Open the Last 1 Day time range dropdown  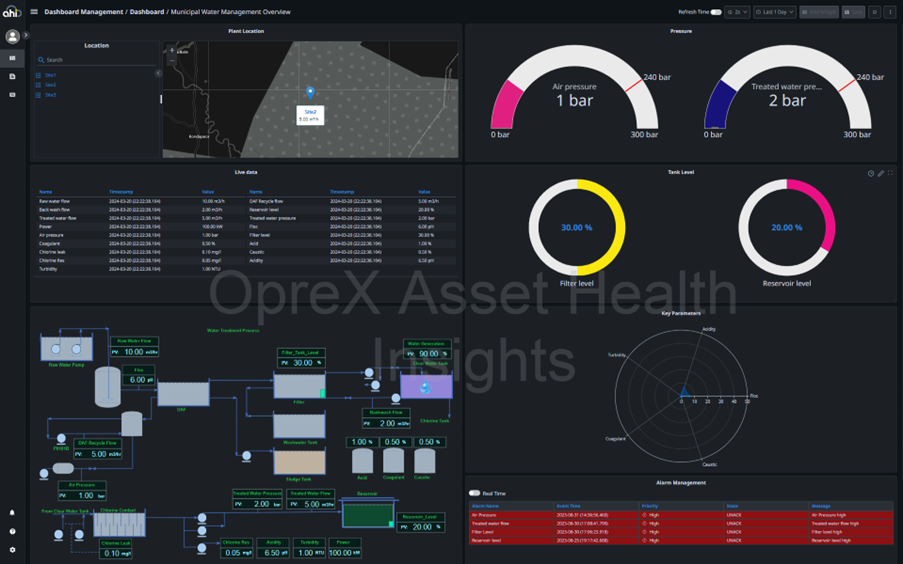(774, 12)
